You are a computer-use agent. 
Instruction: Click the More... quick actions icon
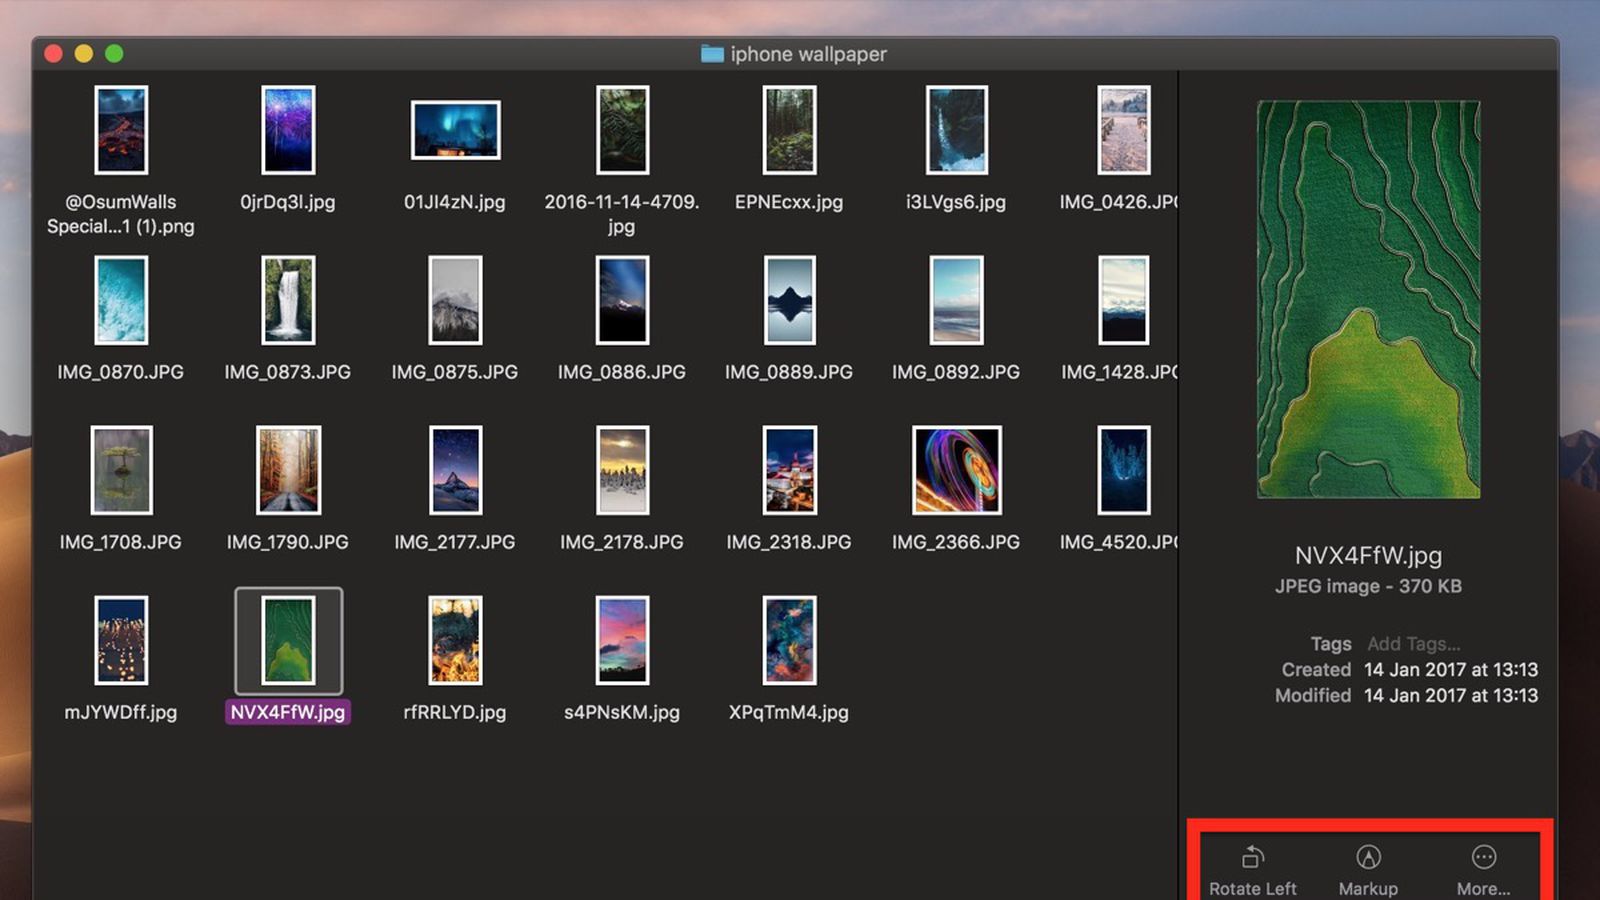pyautogui.click(x=1483, y=856)
